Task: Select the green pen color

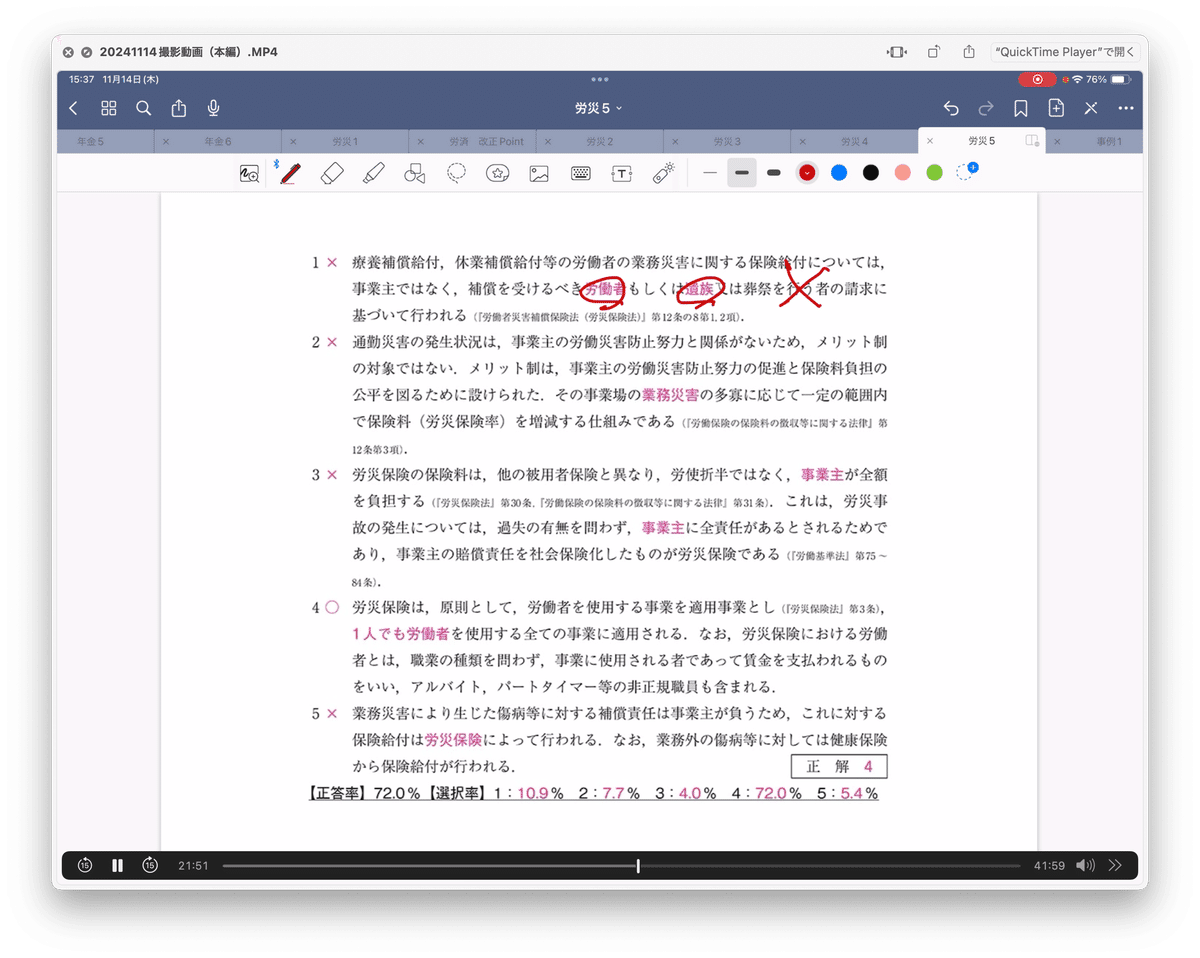Action: pyautogui.click(x=934, y=173)
